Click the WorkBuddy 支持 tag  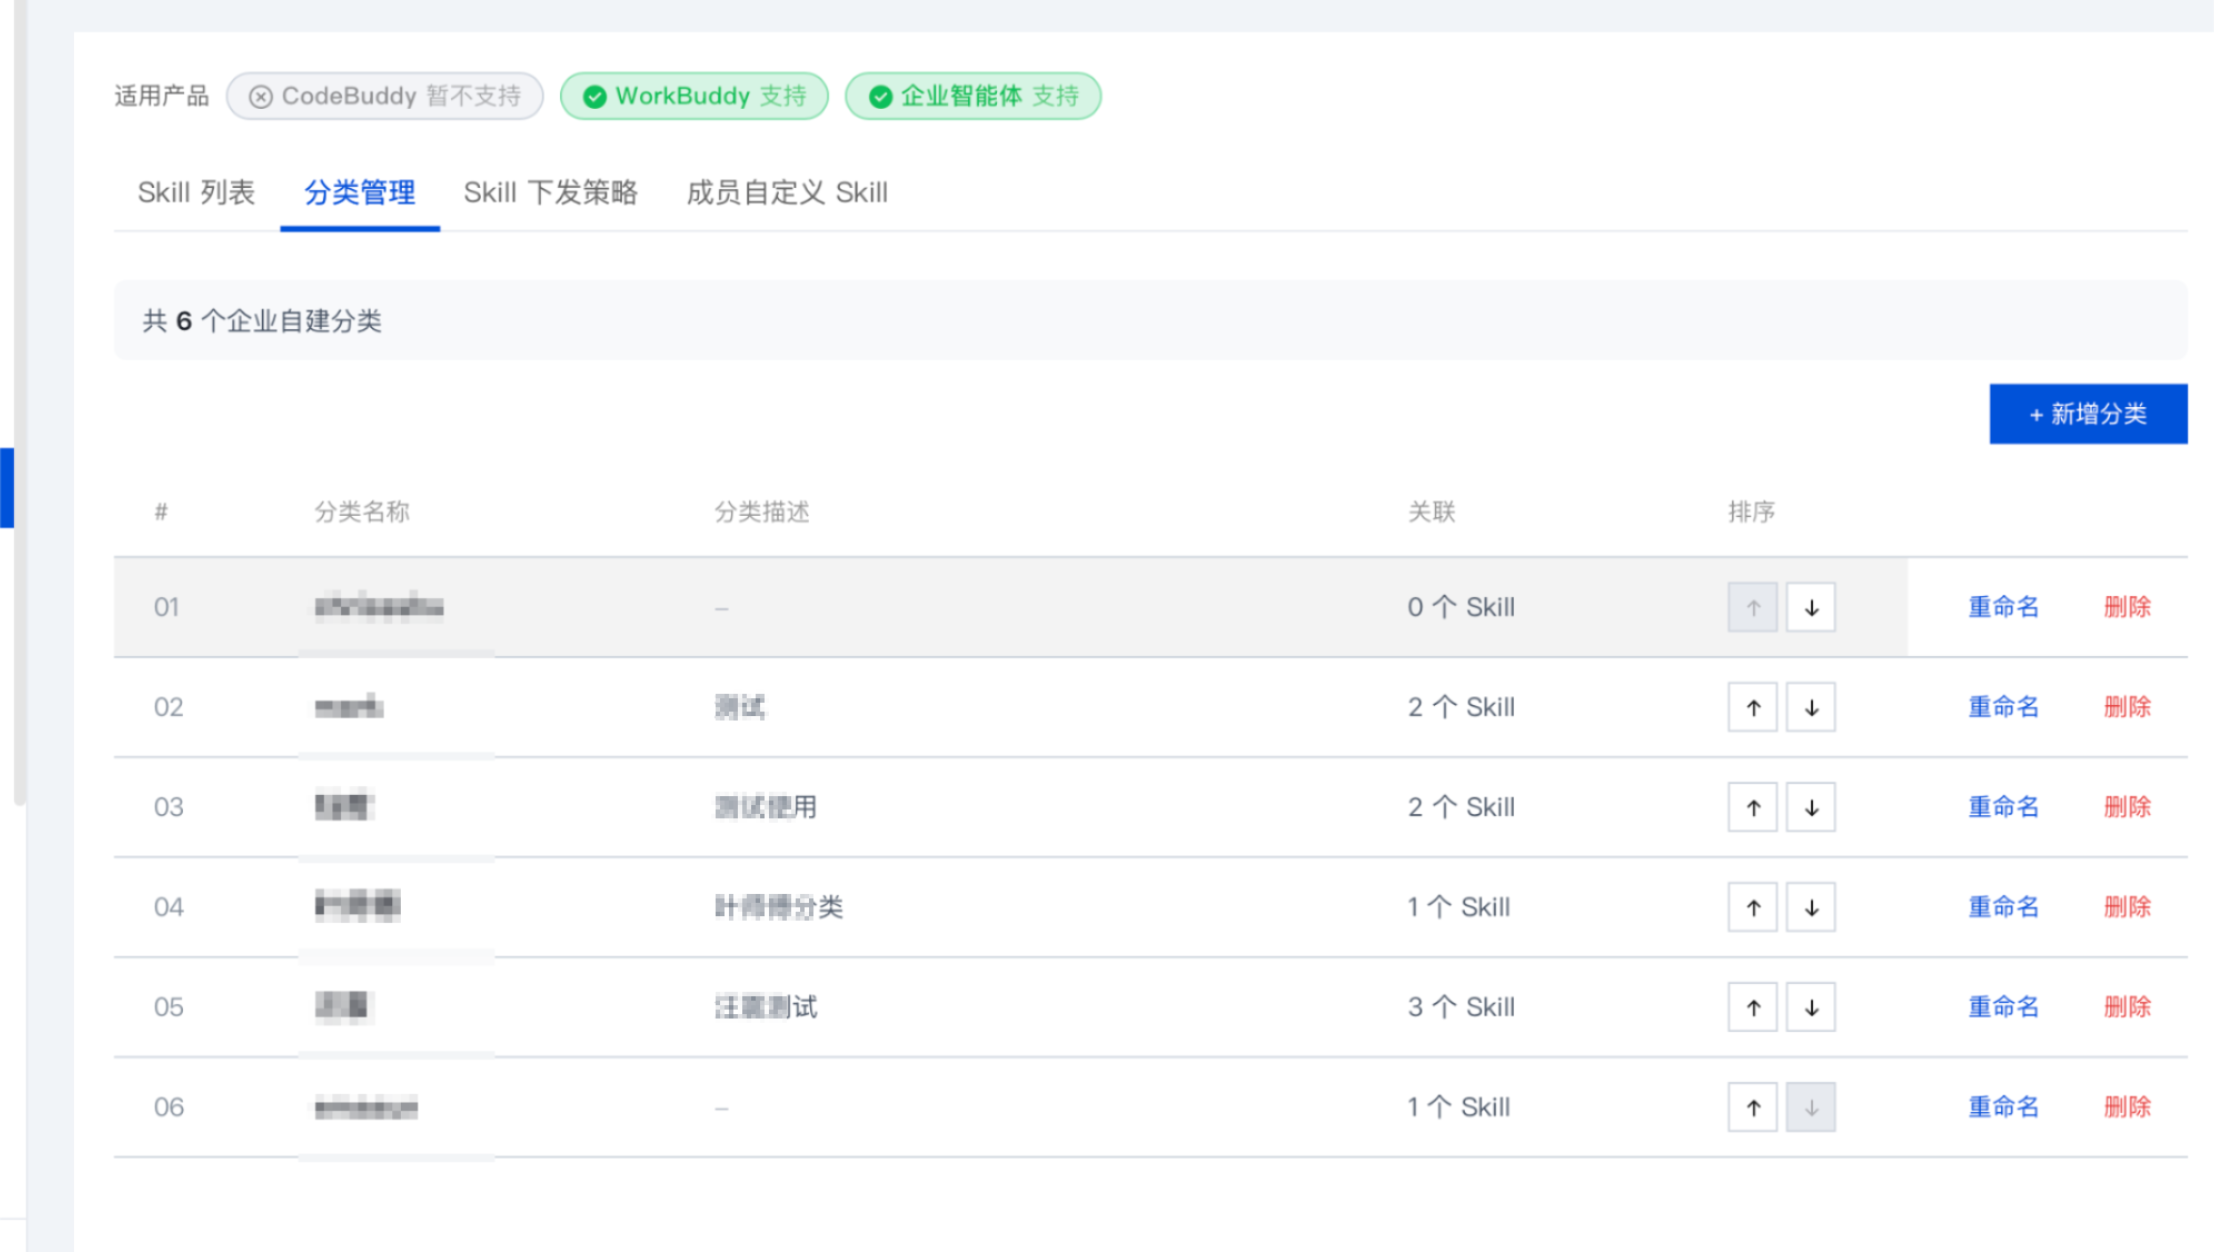tap(694, 96)
